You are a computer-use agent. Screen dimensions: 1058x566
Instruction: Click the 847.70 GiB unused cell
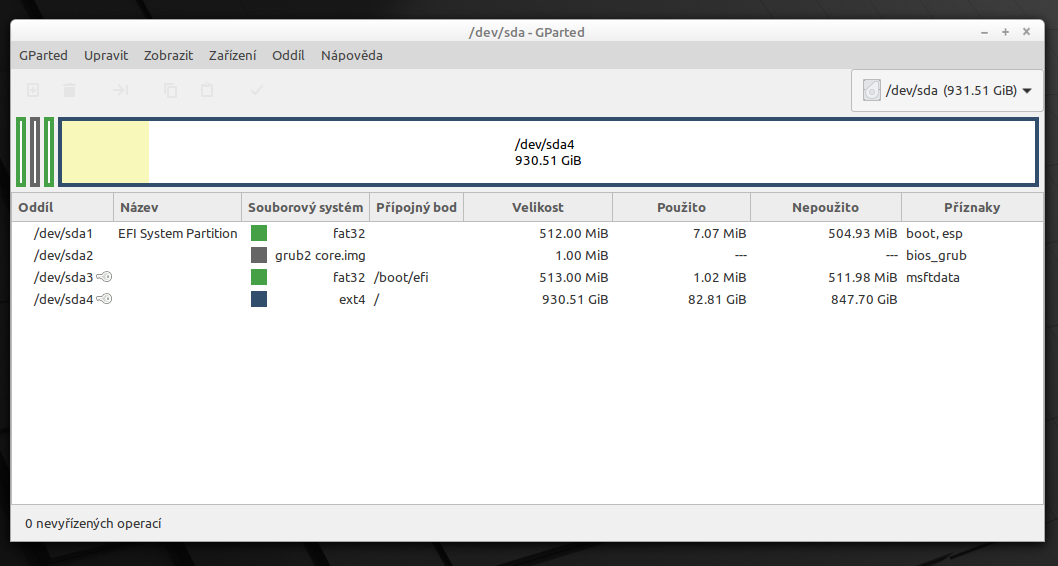[x=864, y=300]
